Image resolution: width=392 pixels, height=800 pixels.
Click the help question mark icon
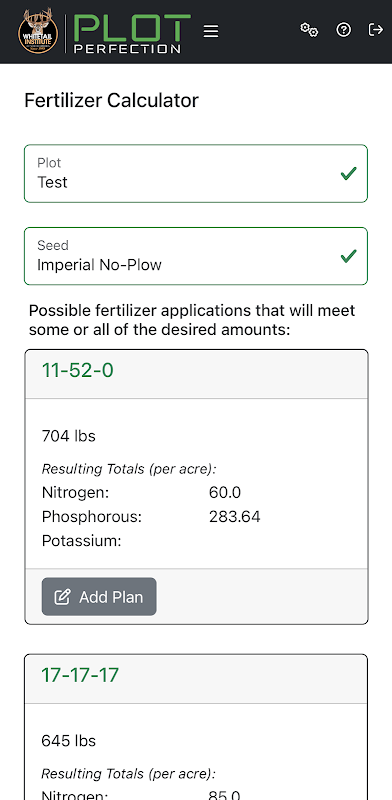pyautogui.click(x=344, y=30)
